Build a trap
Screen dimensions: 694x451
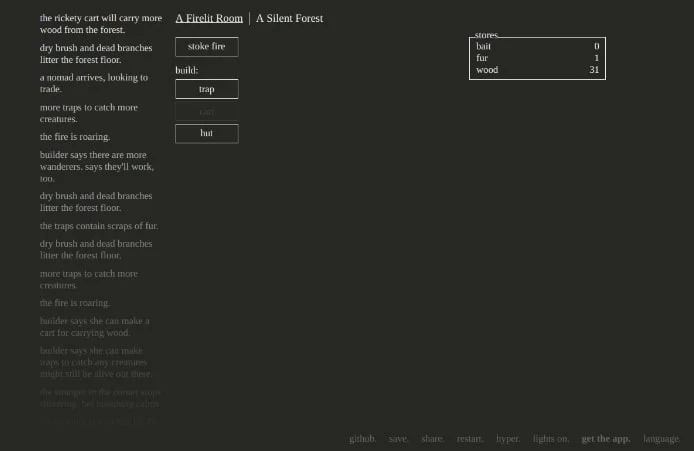tap(207, 89)
